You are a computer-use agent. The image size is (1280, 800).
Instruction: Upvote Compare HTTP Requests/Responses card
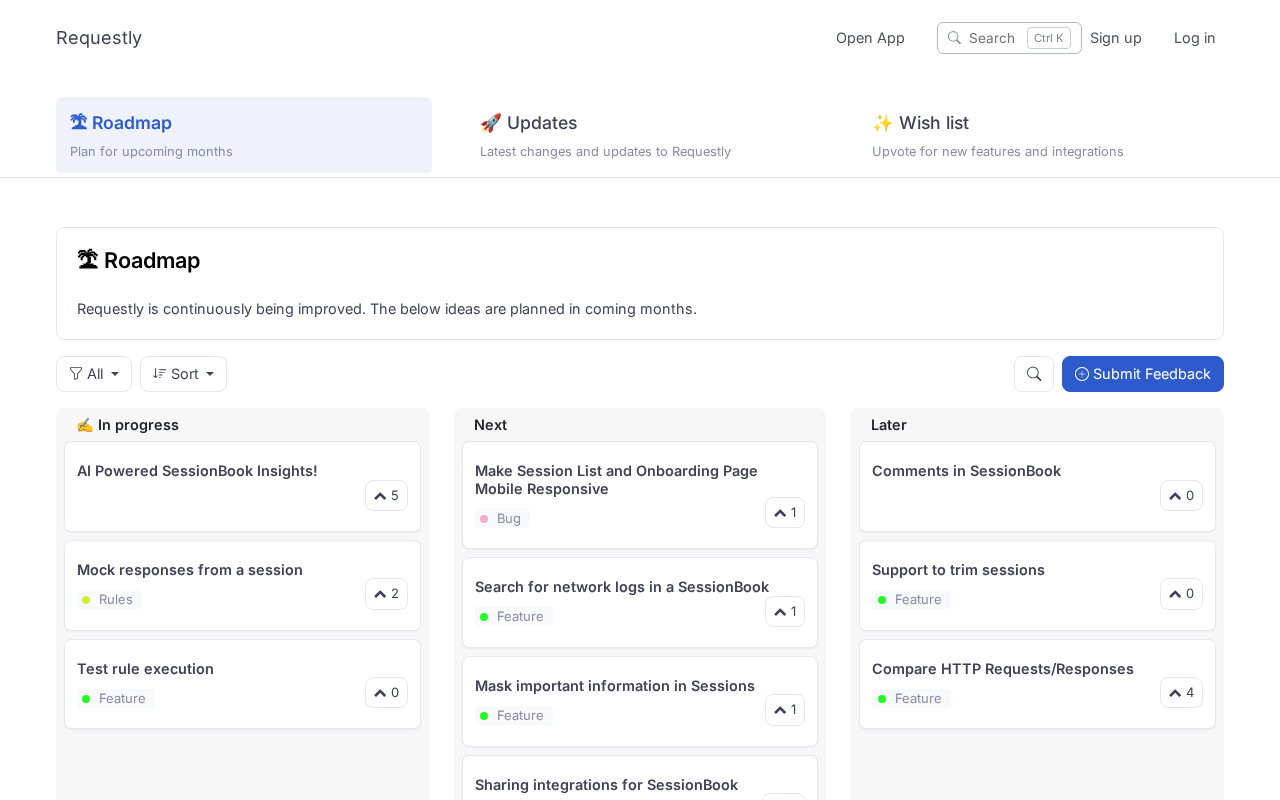pos(1181,693)
